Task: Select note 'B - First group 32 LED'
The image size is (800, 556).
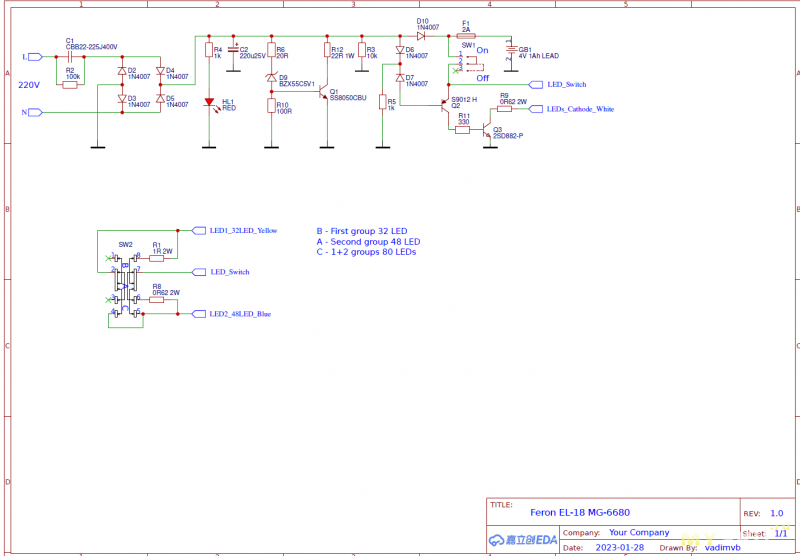Action: [362, 231]
